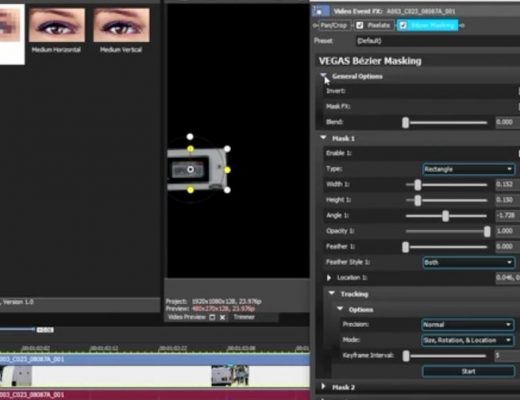Click the Feather 1 slider handle

click(405, 247)
